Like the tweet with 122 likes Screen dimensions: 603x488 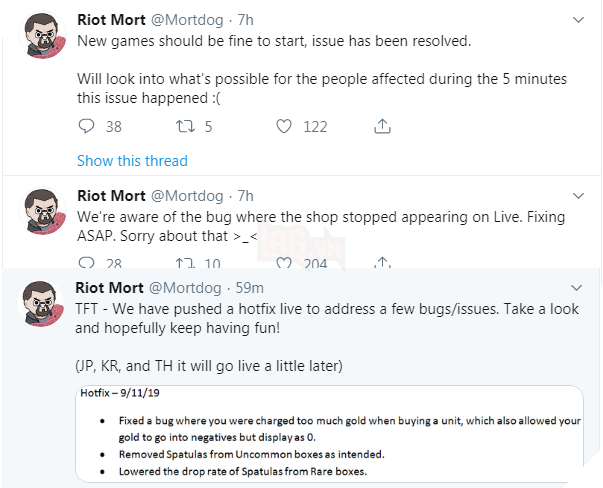(284, 126)
